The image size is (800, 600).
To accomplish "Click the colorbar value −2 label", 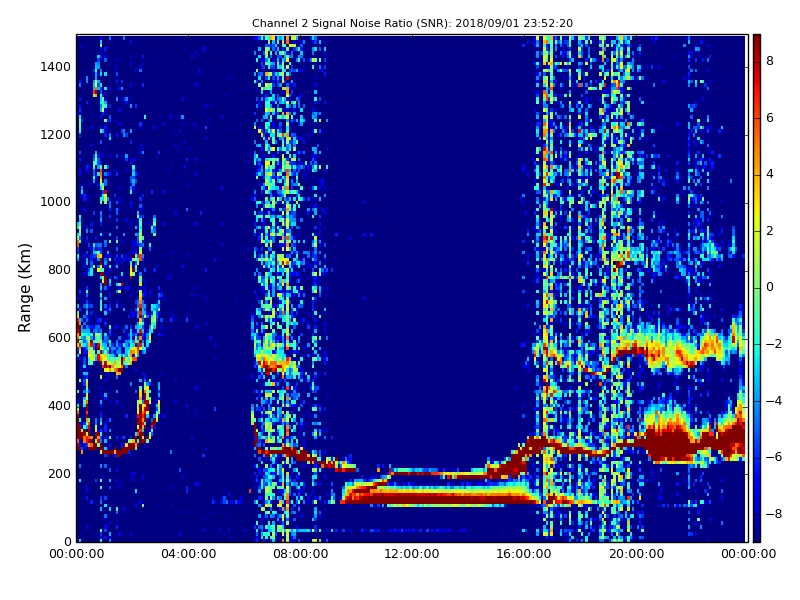I will 774,344.
